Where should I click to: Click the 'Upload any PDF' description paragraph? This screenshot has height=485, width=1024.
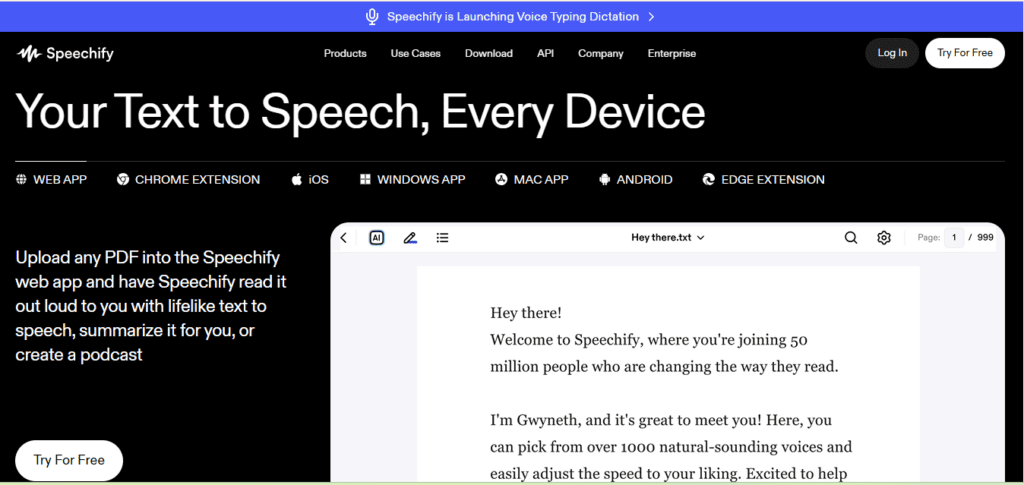click(151, 306)
